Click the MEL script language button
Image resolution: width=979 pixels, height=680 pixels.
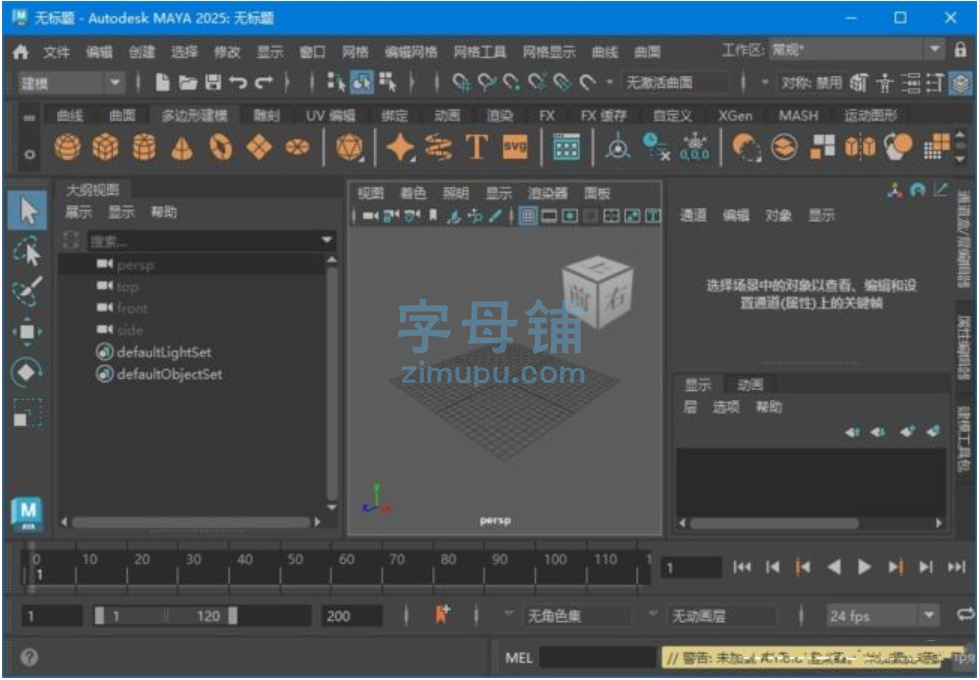pos(518,658)
